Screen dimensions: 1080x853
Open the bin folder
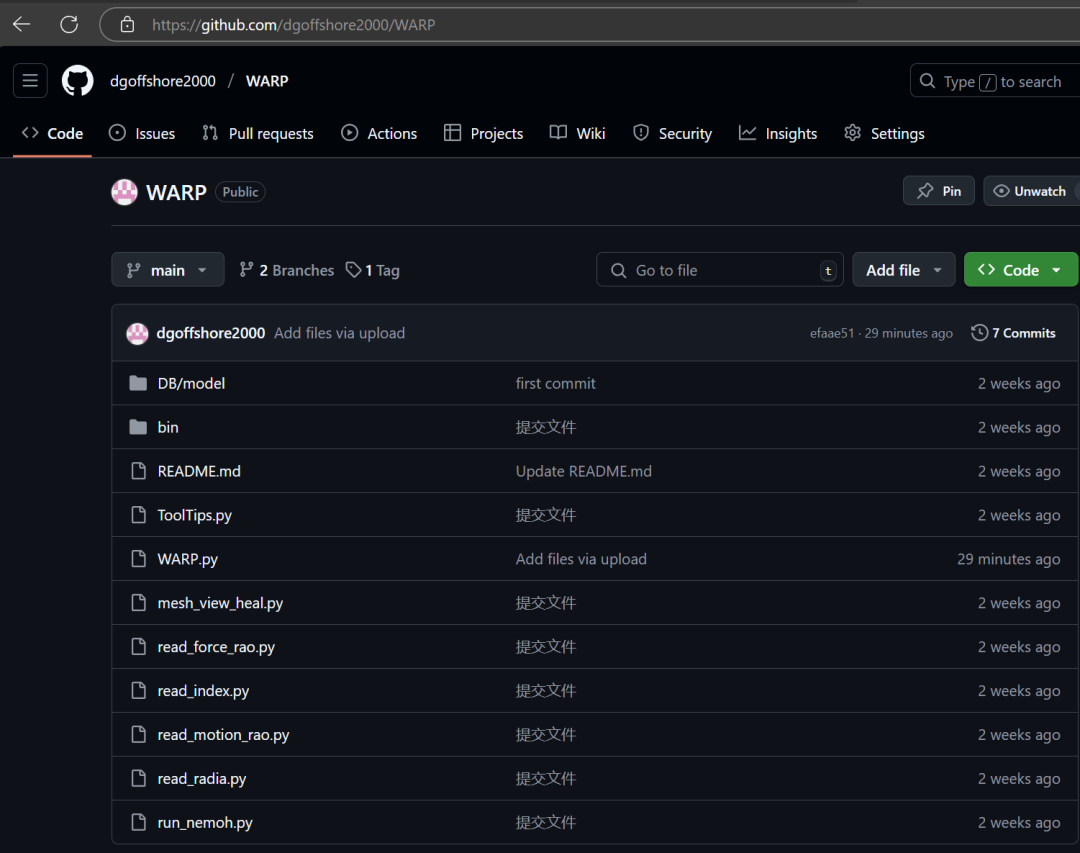point(168,427)
